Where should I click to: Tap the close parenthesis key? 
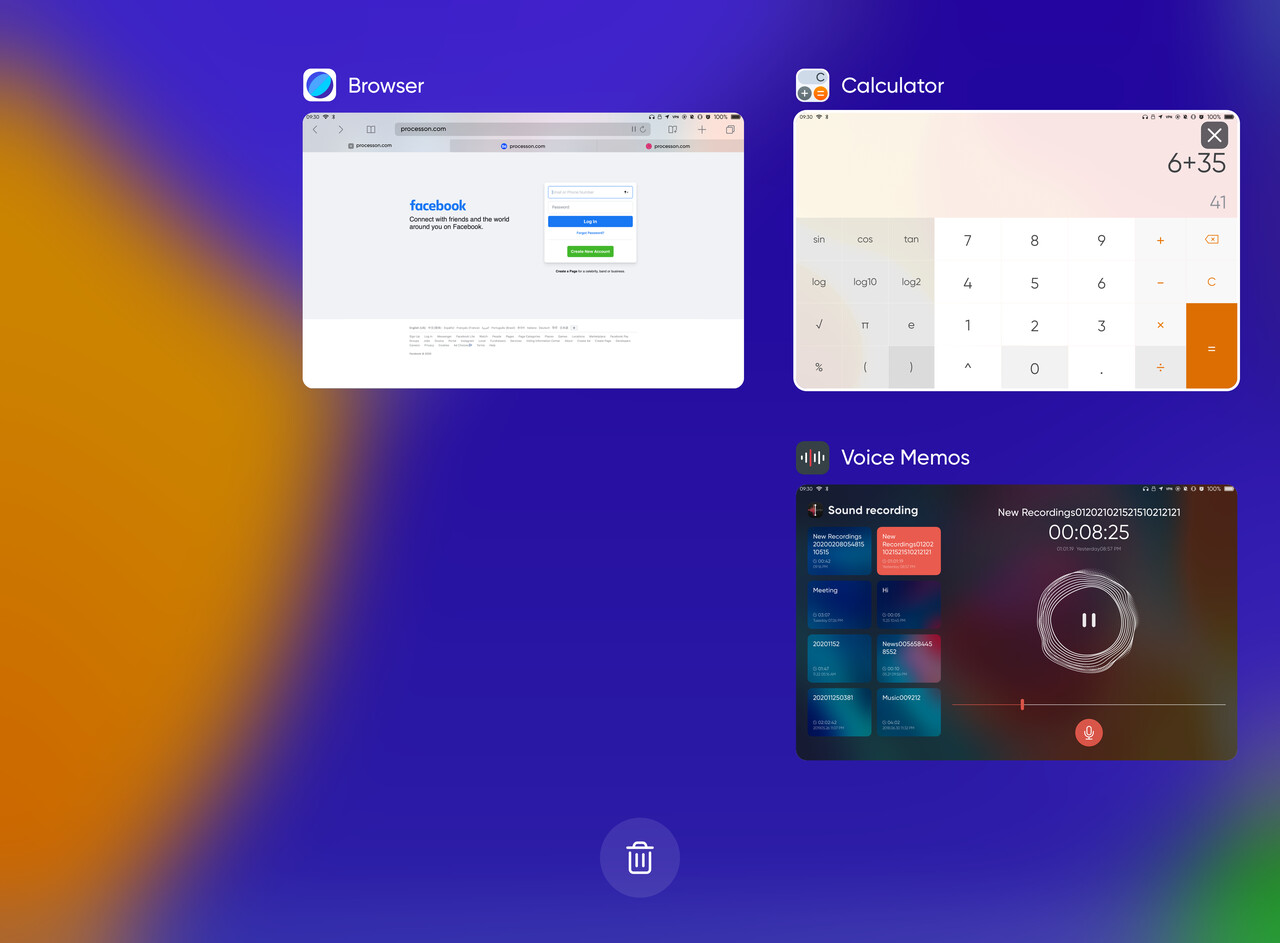(911, 367)
